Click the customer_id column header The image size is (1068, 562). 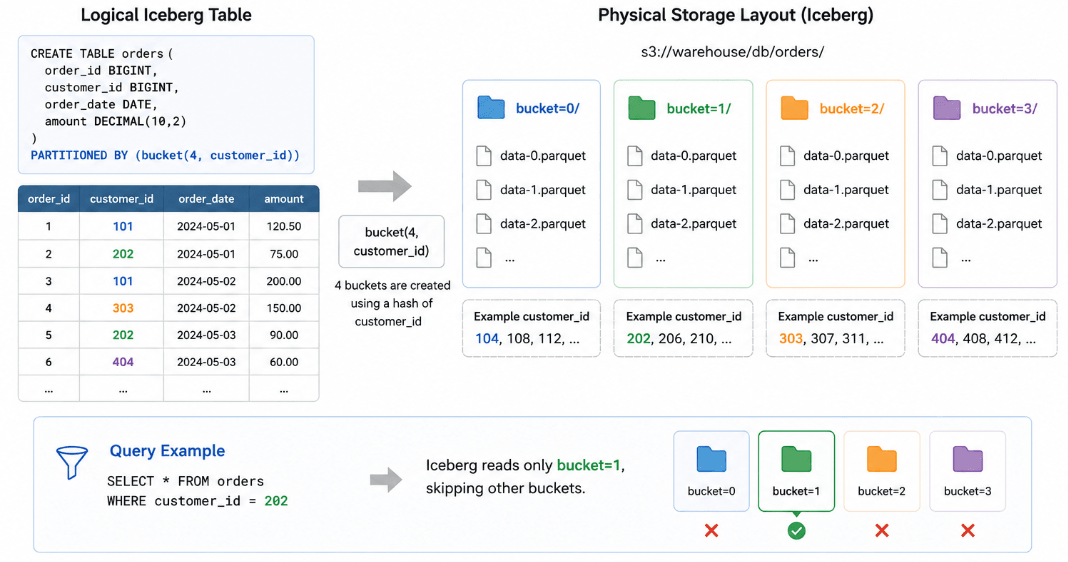coord(122,199)
